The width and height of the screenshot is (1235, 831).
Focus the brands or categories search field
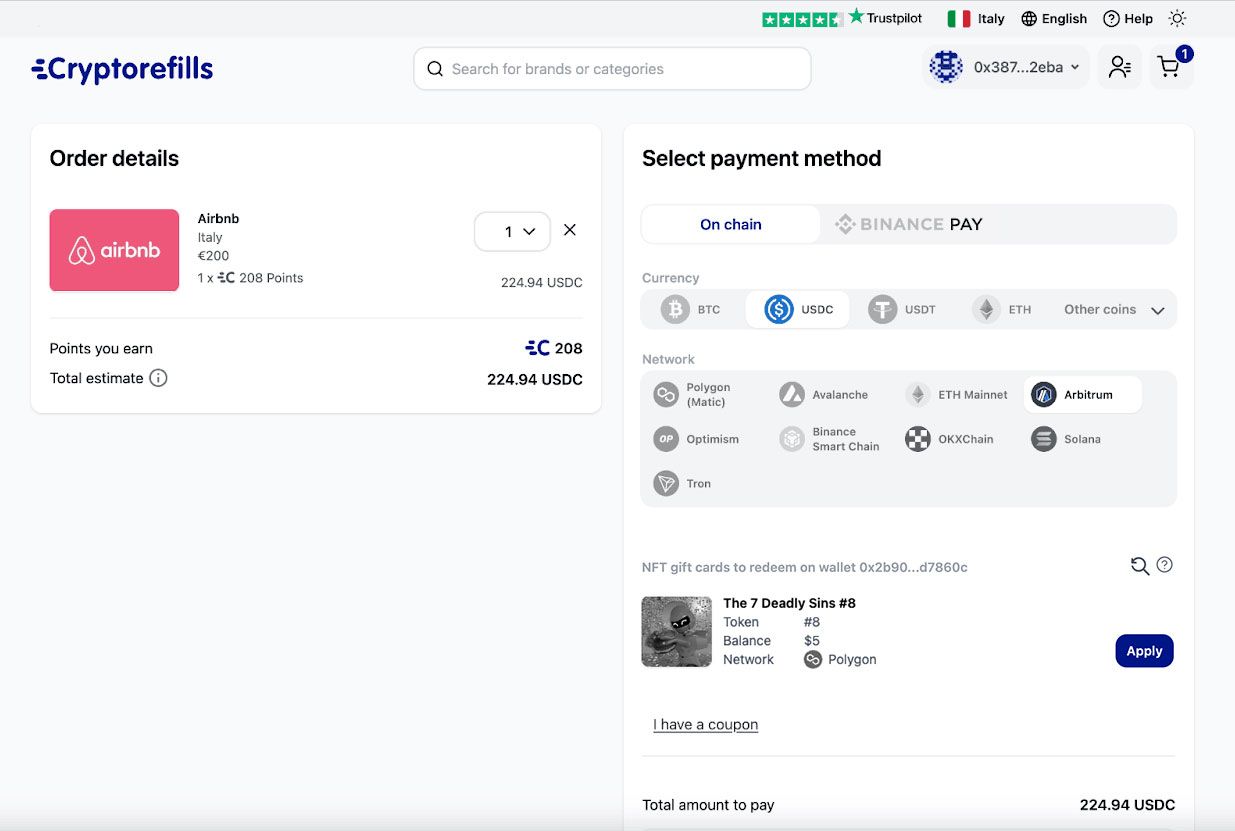(x=612, y=69)
